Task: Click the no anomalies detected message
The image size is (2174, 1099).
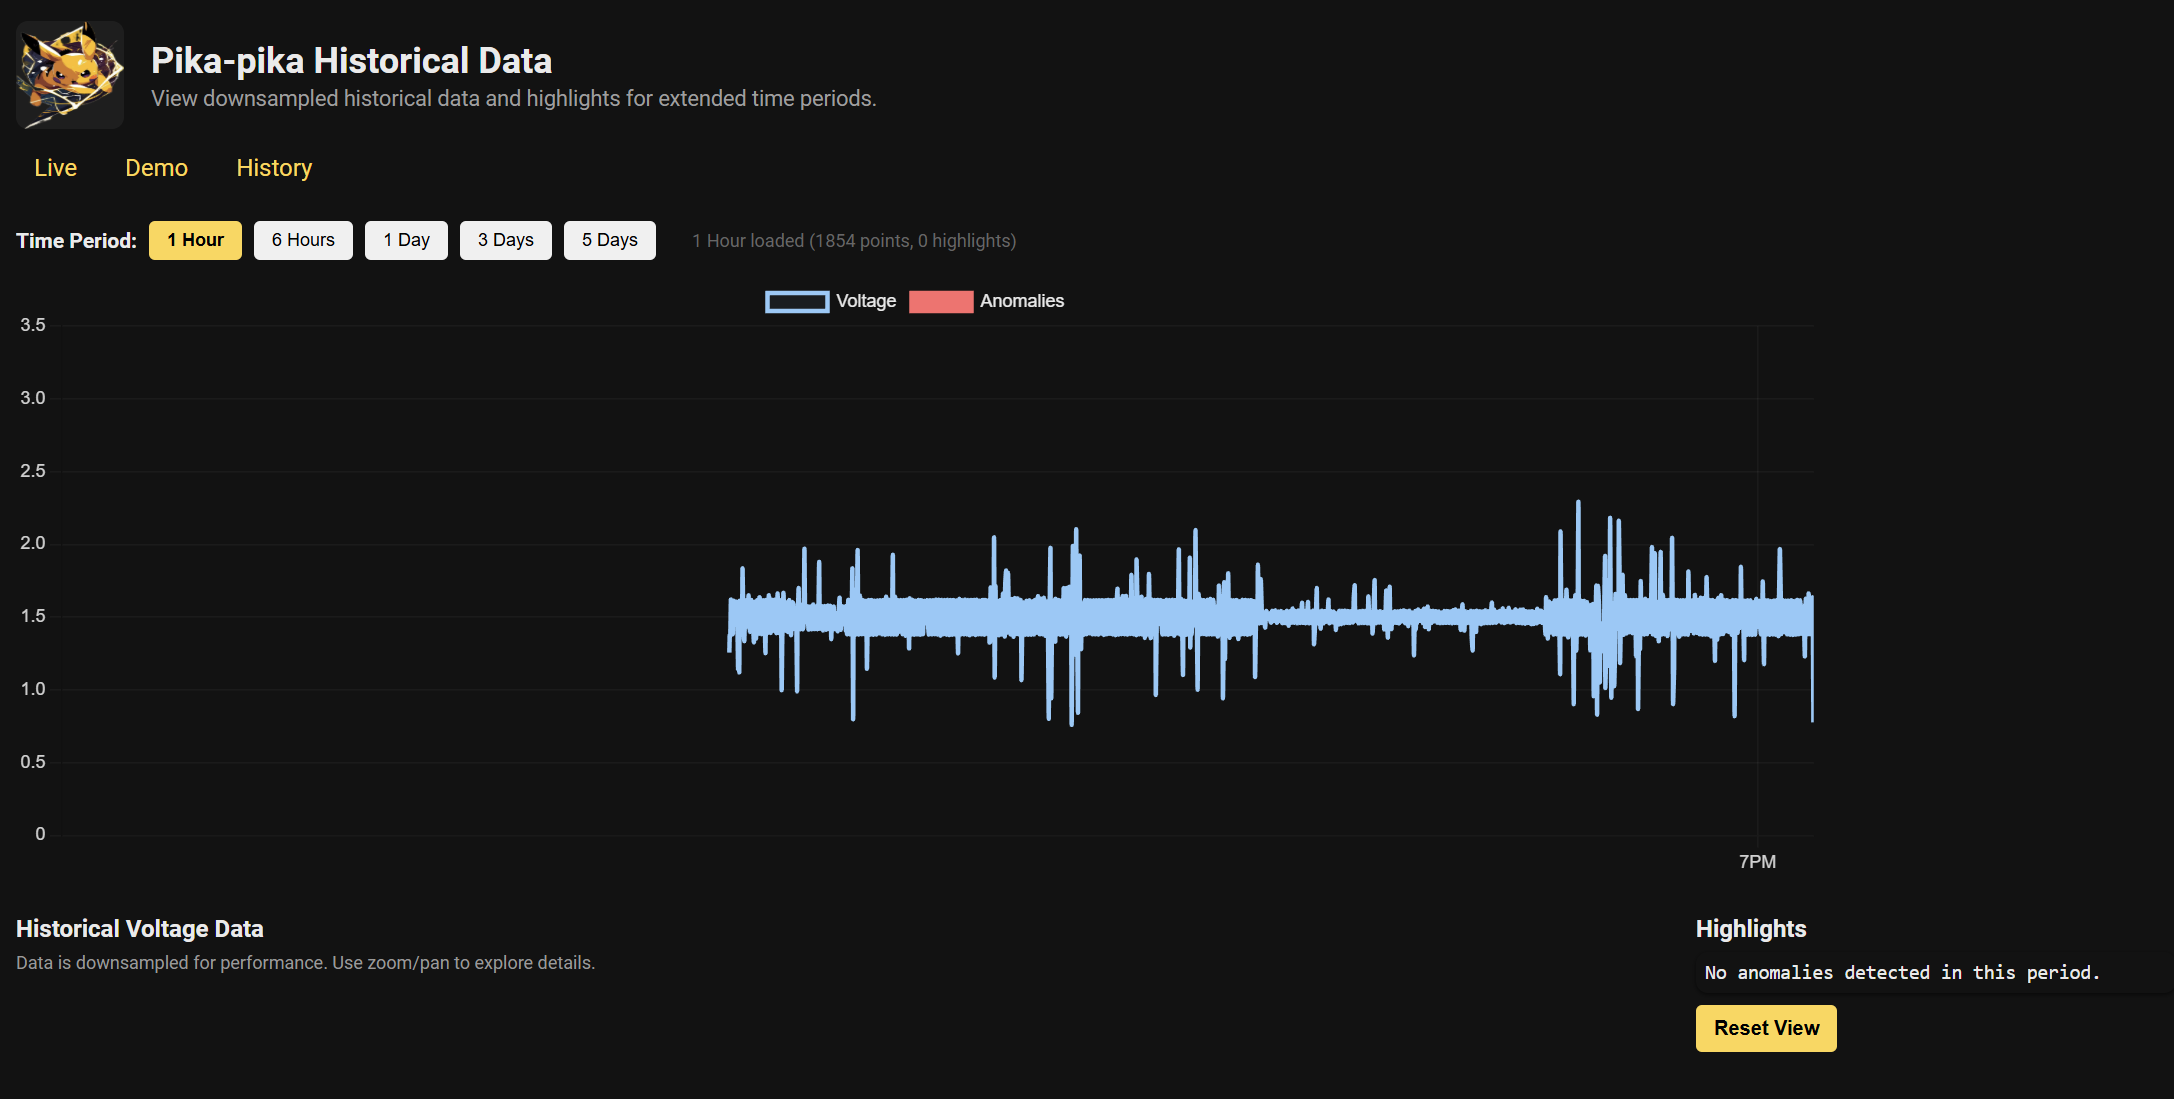Action: click(x=1902, y=973)
